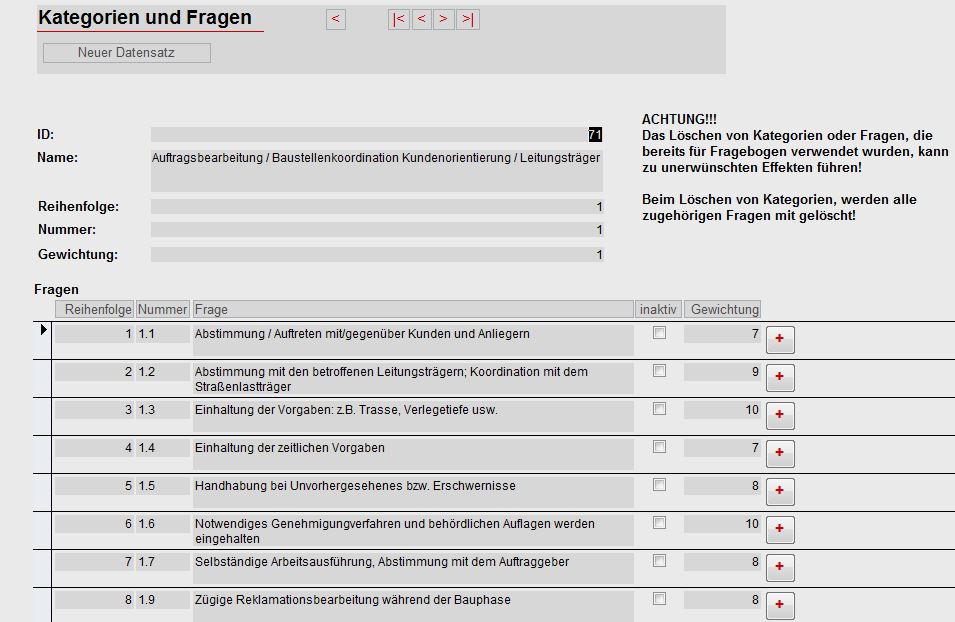Screen dimensions: 955x622
Task: Click the previous record arrow in navigation group
Action: 422,19
